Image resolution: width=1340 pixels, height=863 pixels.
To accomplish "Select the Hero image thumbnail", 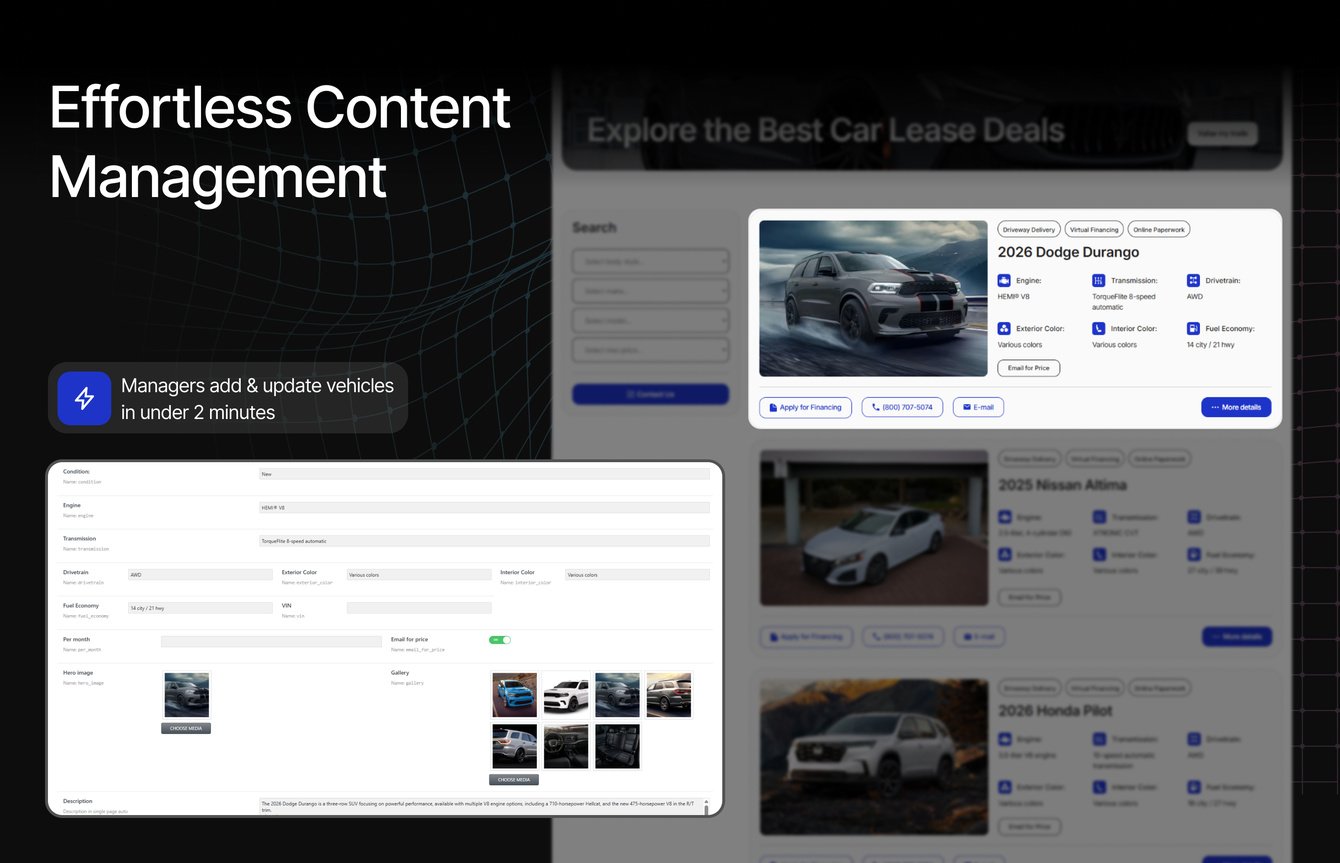I will (x=186, y=696).
